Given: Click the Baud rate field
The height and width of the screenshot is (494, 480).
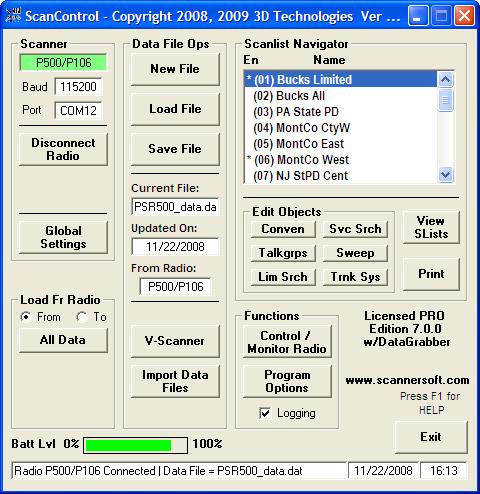Looking at the screenshot, I should coord(78,87).
